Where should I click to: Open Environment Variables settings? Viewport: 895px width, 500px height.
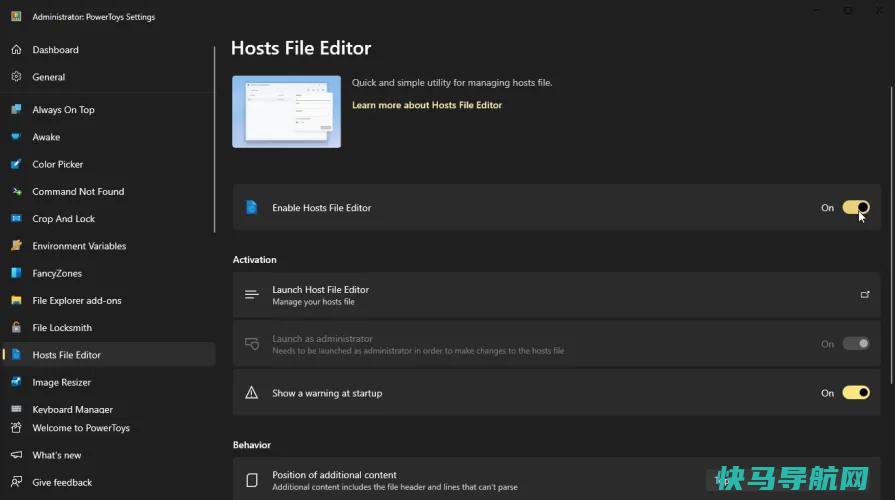pos(108,245)
